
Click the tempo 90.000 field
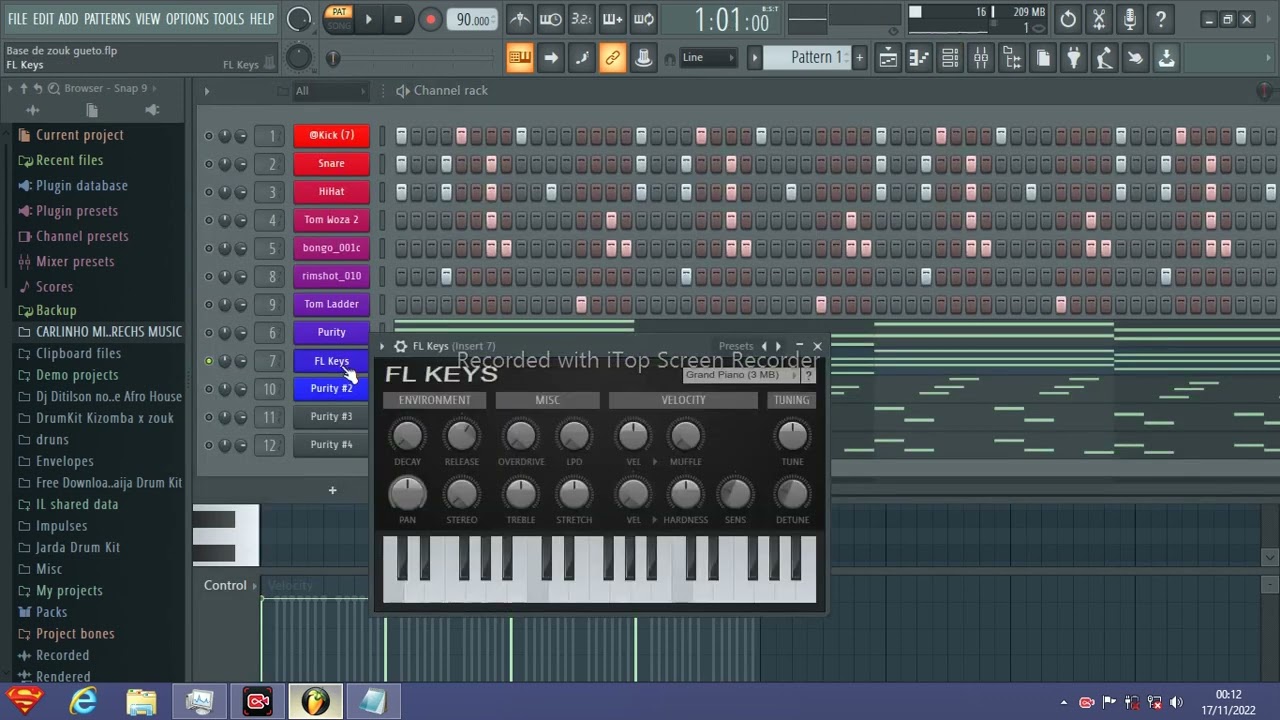point(473,20)
